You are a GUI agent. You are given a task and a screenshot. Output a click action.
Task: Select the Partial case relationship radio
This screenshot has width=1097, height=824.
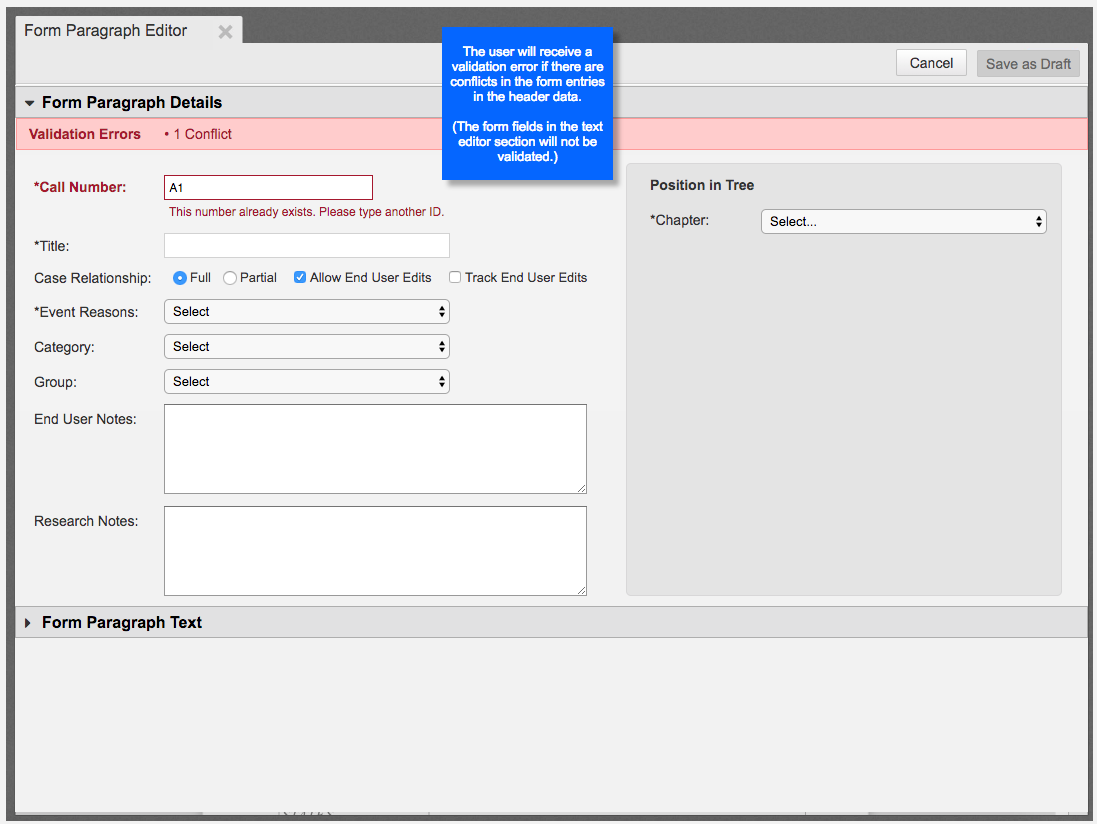click(x=229, y=278)
